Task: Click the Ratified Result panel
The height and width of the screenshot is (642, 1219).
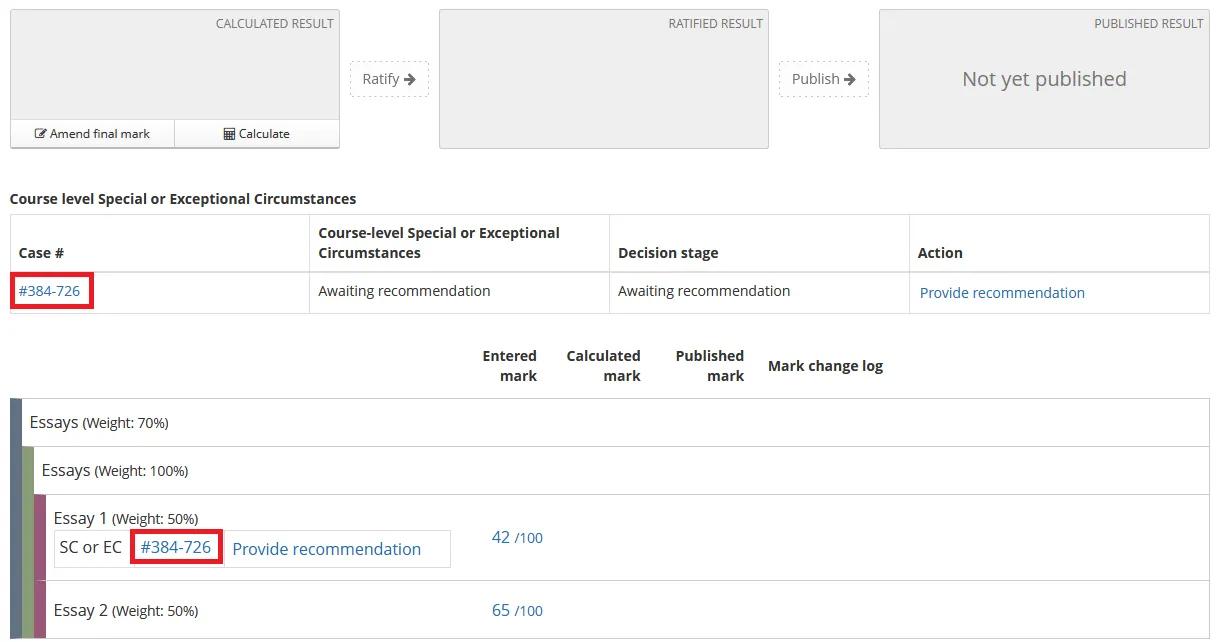Action: 604,79
